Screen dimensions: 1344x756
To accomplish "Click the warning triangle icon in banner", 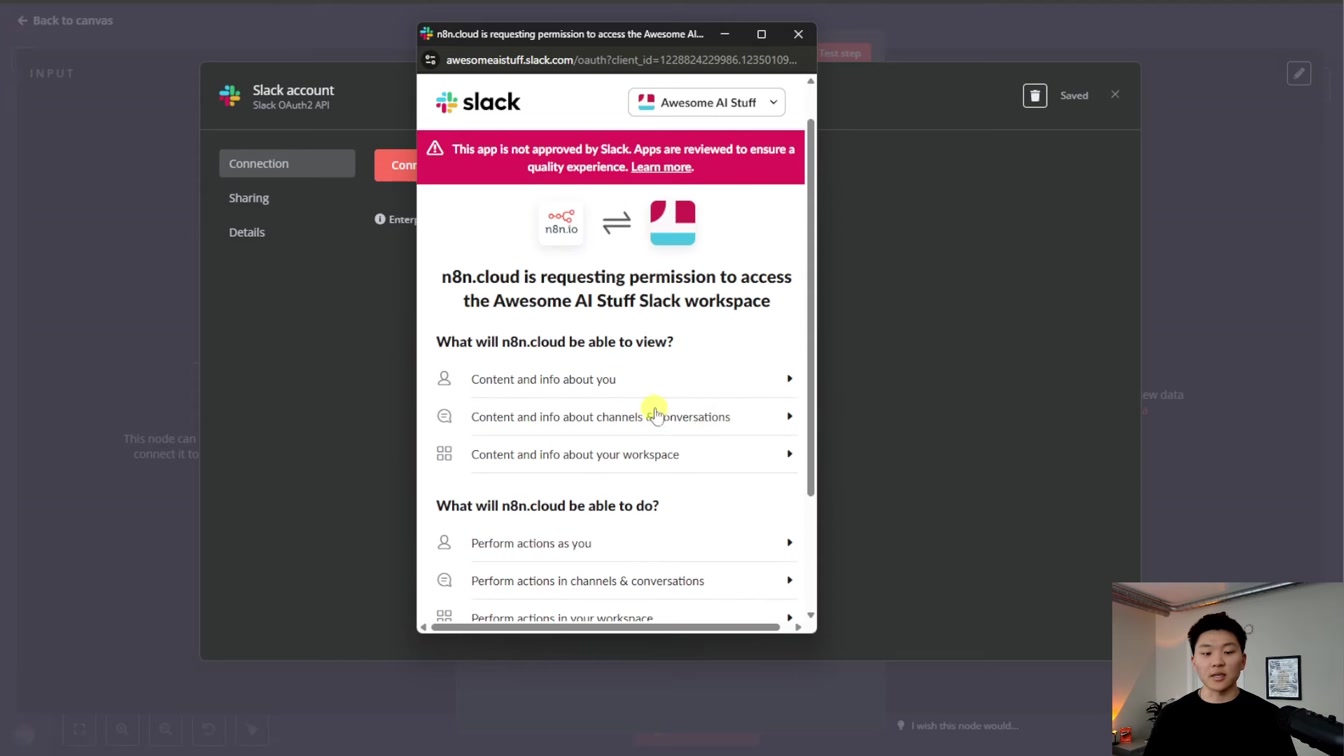I will pos(435,148).
